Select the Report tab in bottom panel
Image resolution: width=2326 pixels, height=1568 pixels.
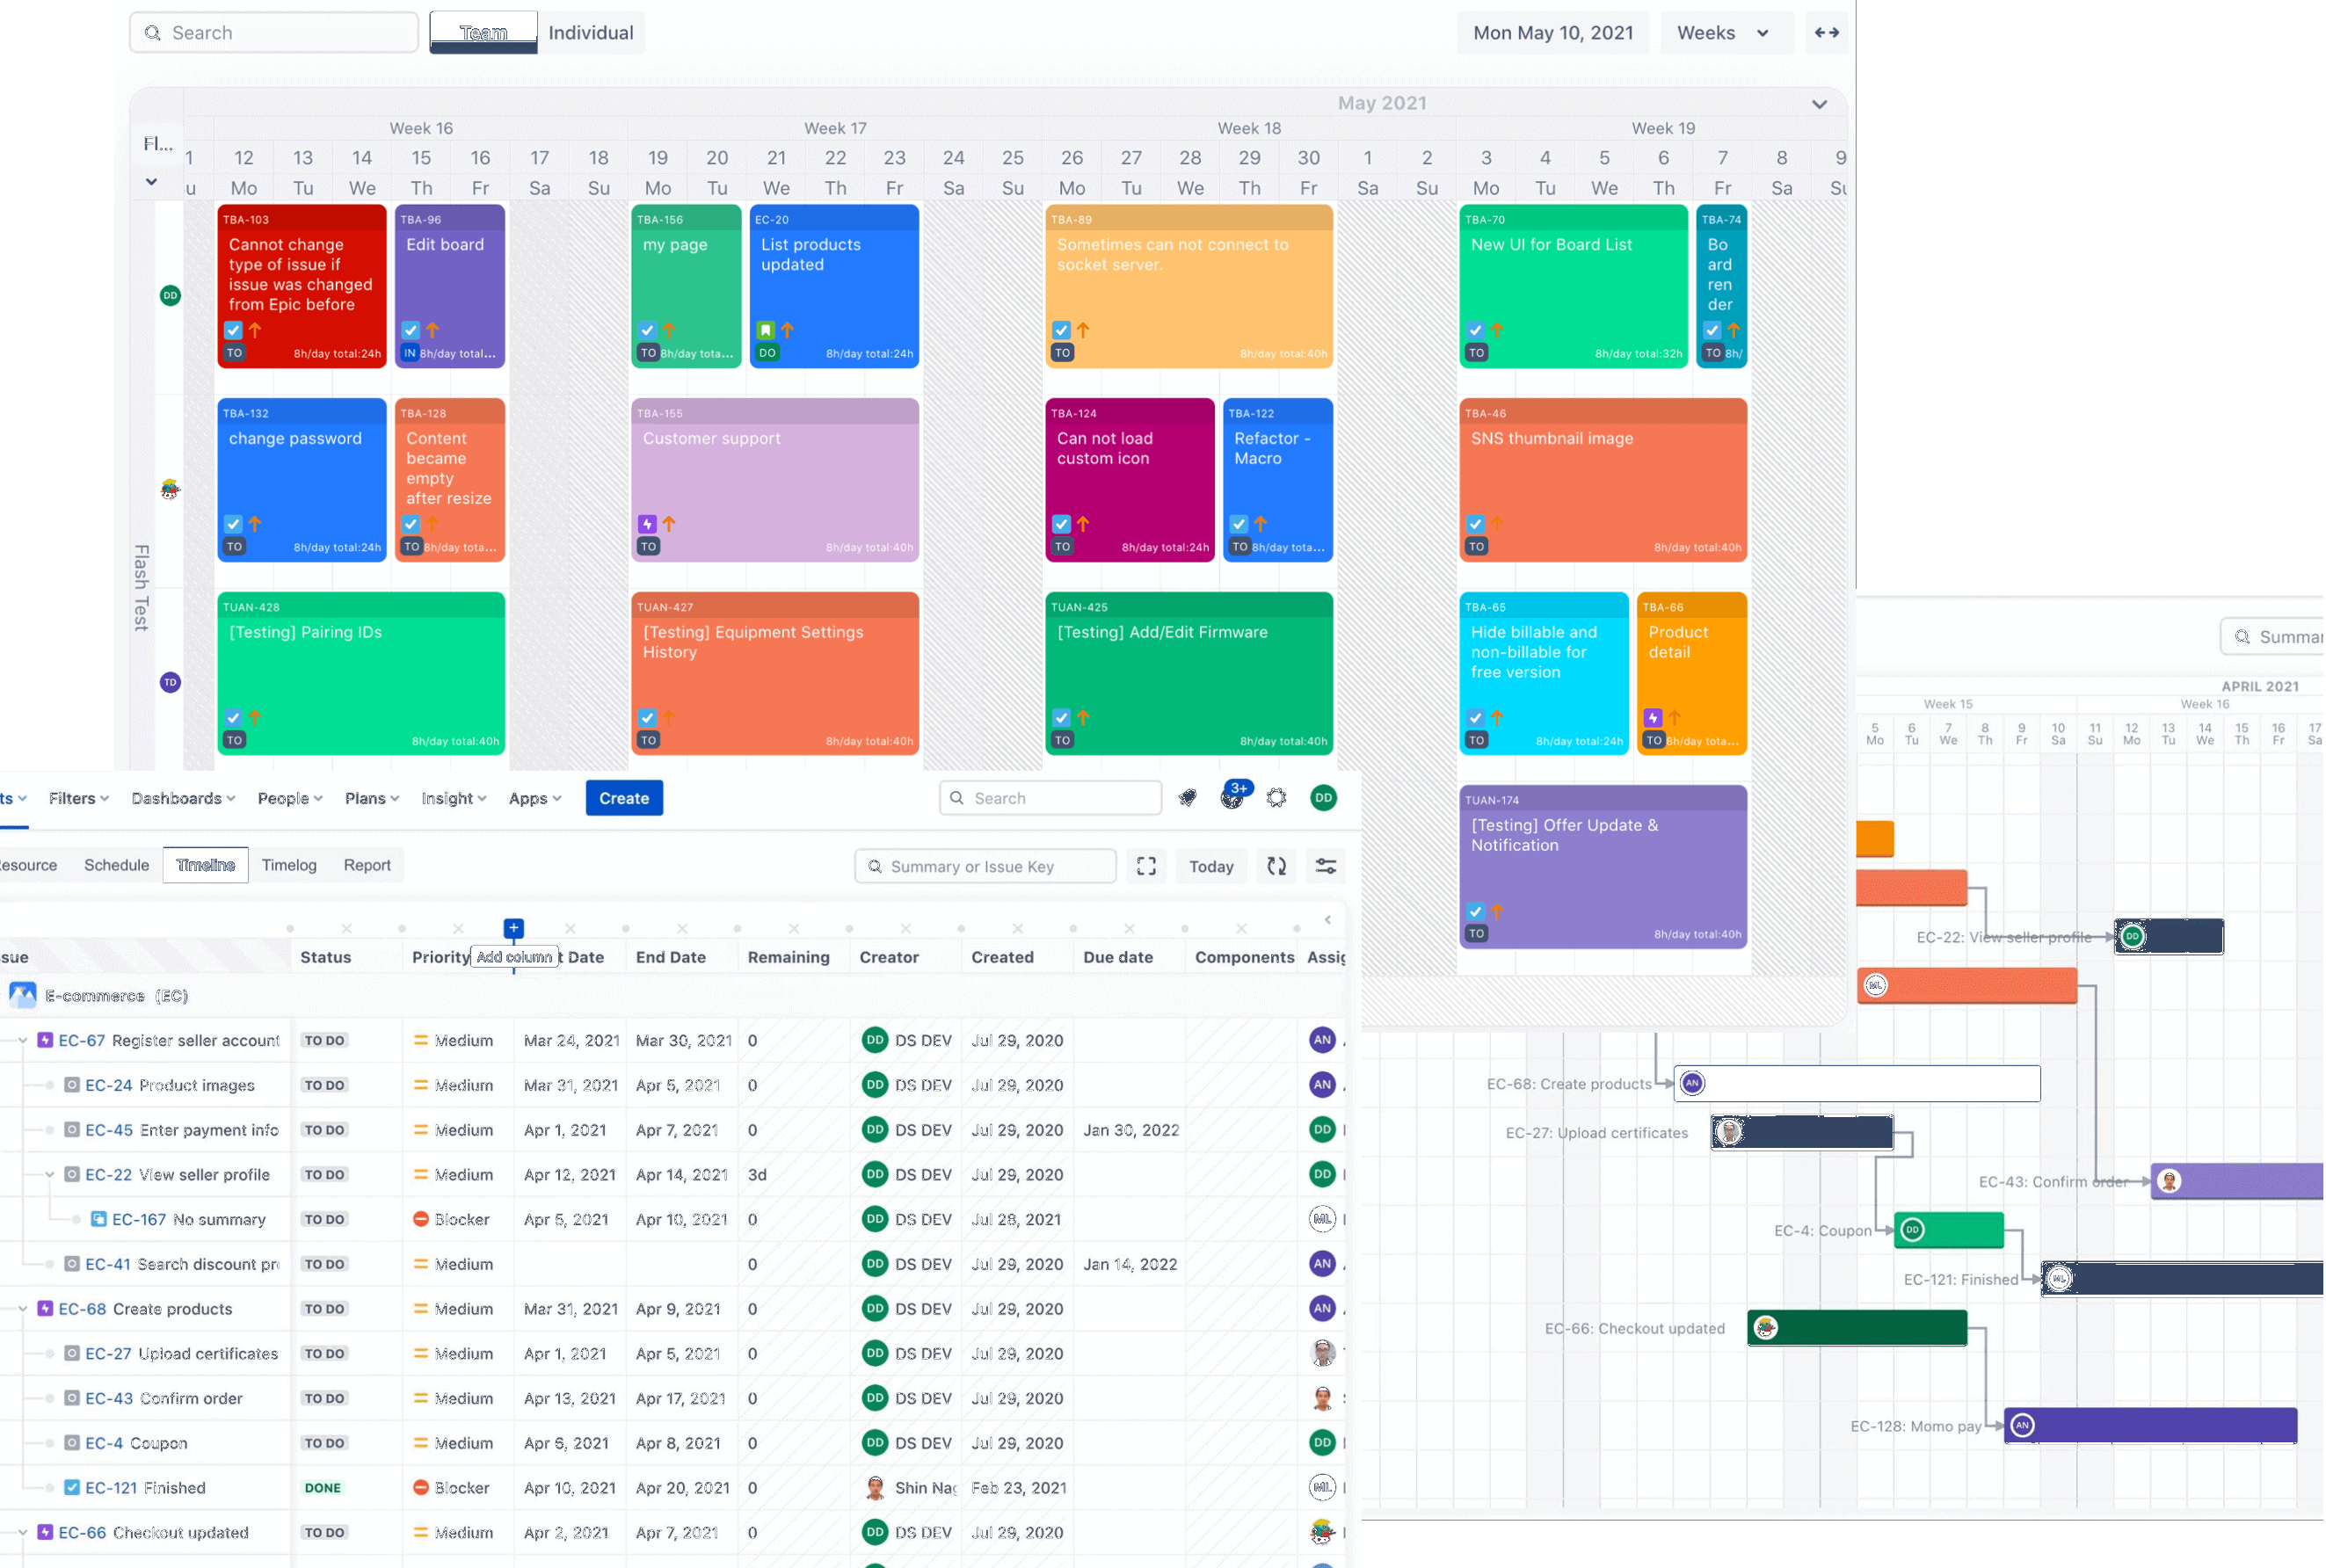[362, 863]
